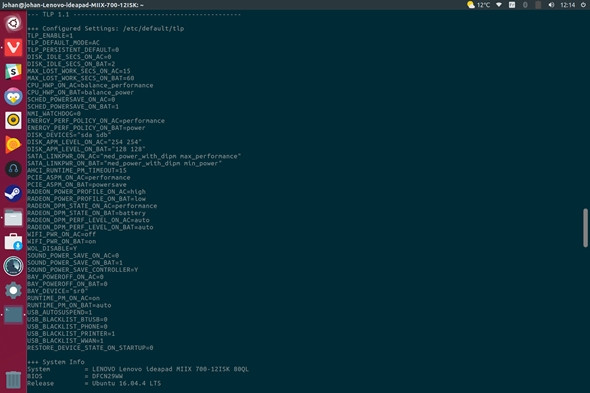Click the System Info heading
590x393 pixels.
click(x=56, y=362)
